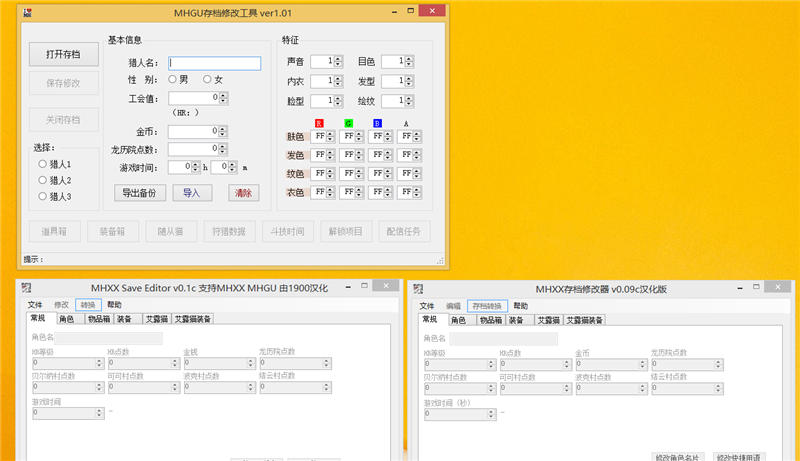Click the green G channel label

click(x=348, y=123)
